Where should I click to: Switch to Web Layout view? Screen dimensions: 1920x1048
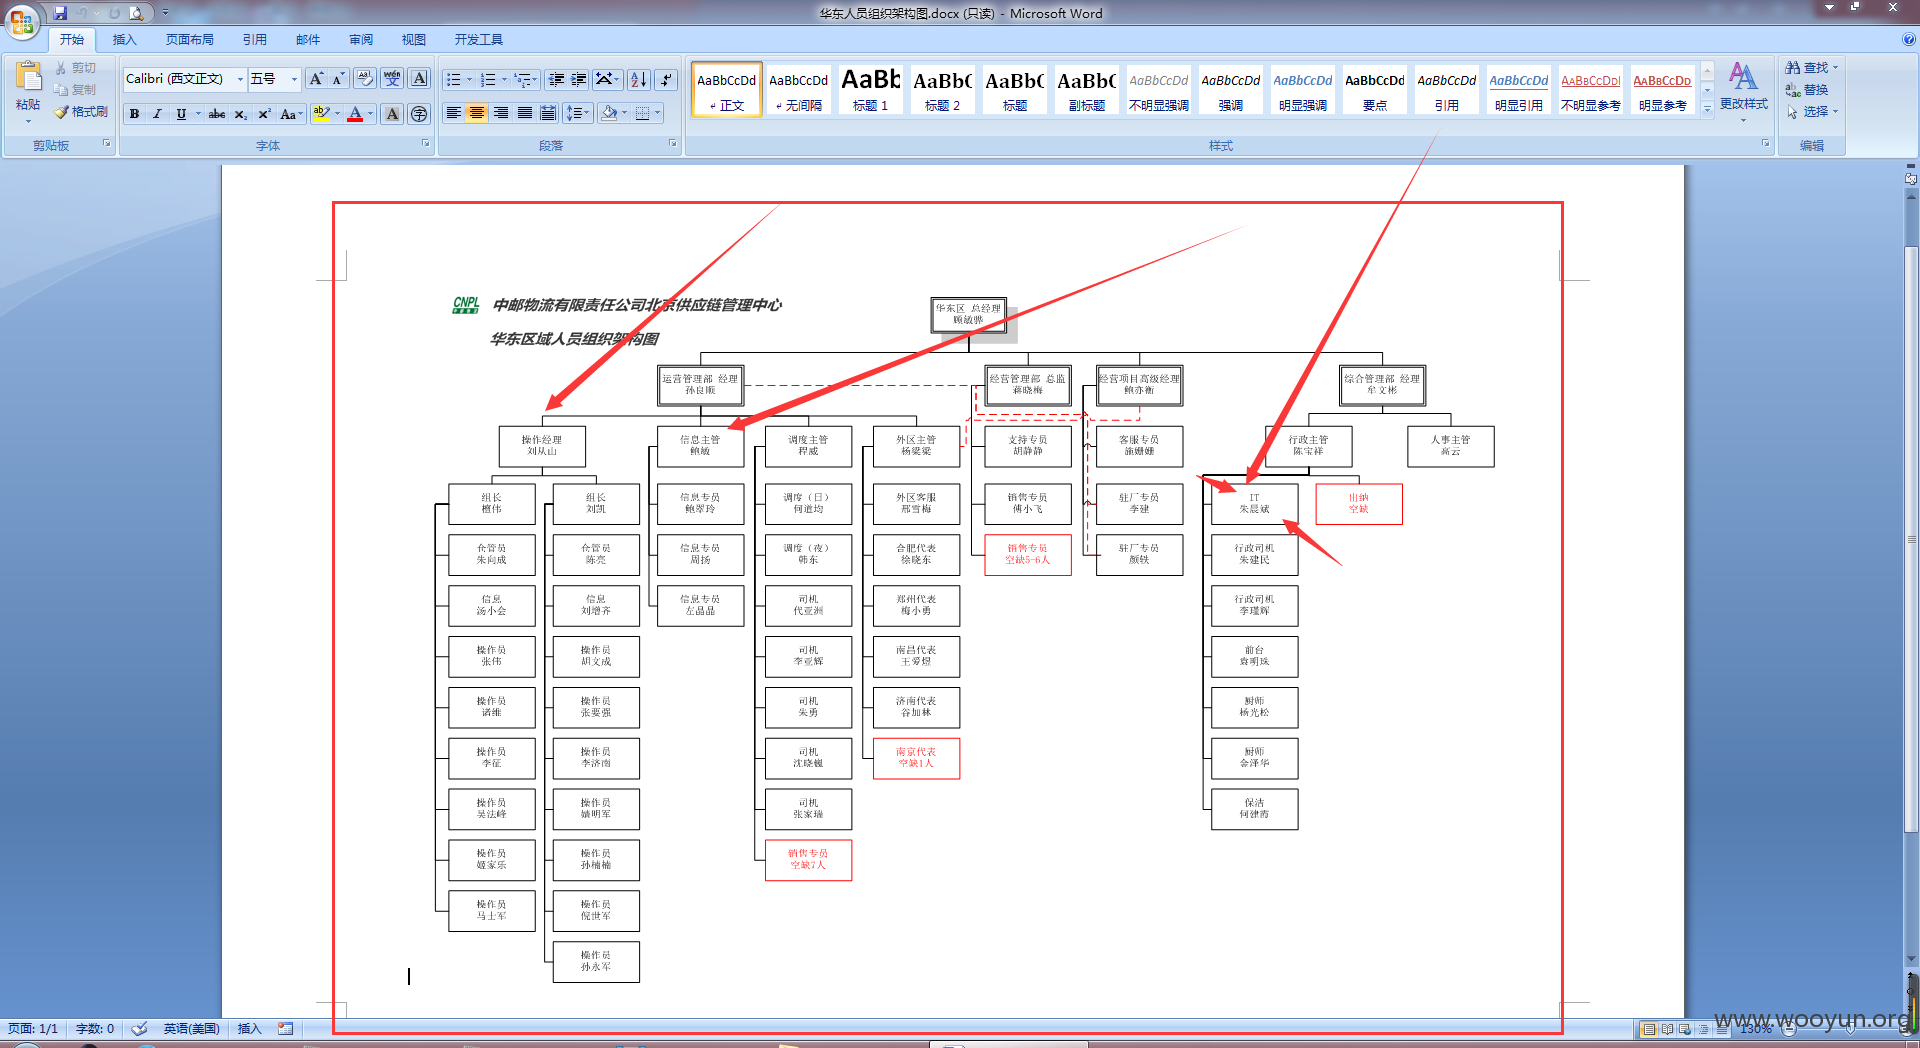tap(1685, 1028)
